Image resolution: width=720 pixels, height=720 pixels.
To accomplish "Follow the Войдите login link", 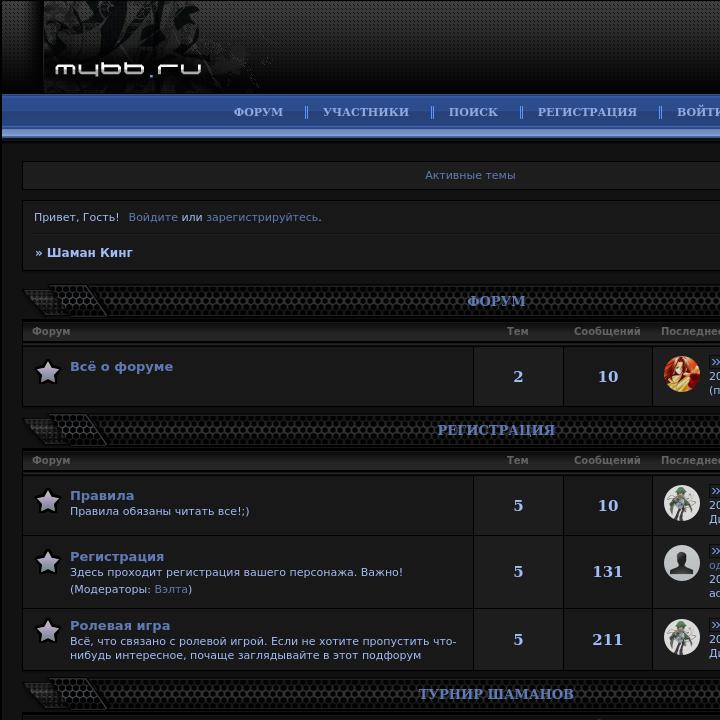I will tap(153, 217).
